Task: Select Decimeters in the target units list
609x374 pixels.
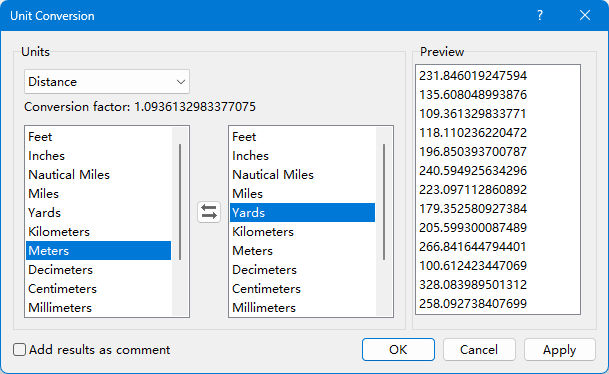Action: coord(303,270)
